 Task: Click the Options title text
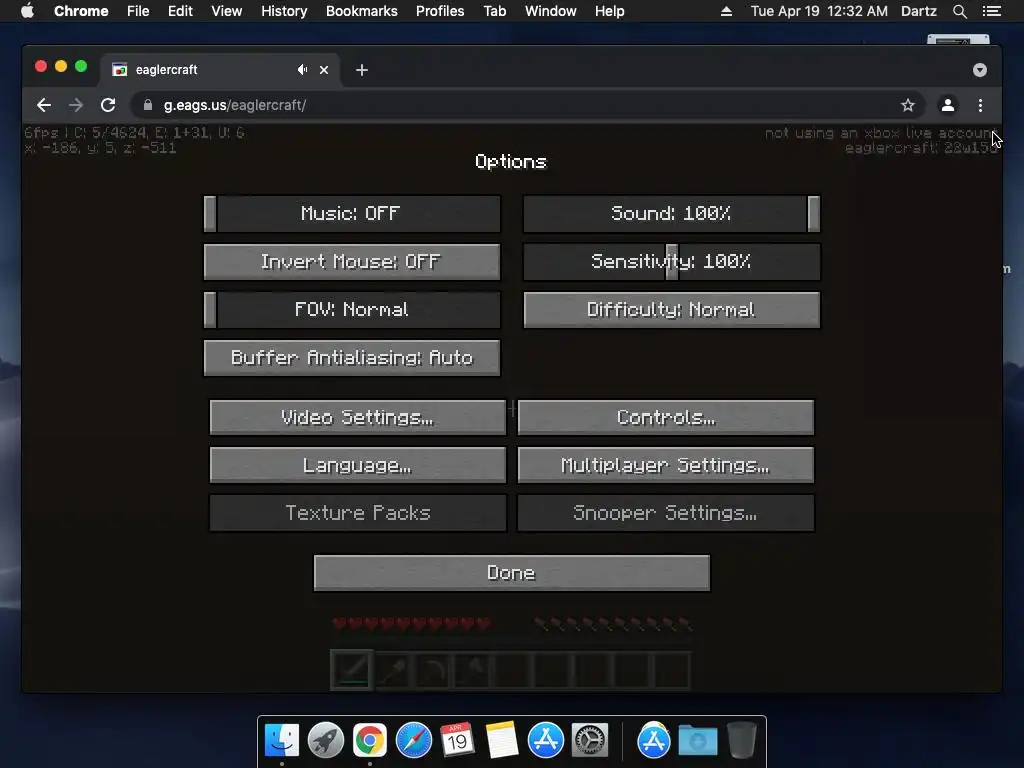pyautogui.click(x=511, y=161)
